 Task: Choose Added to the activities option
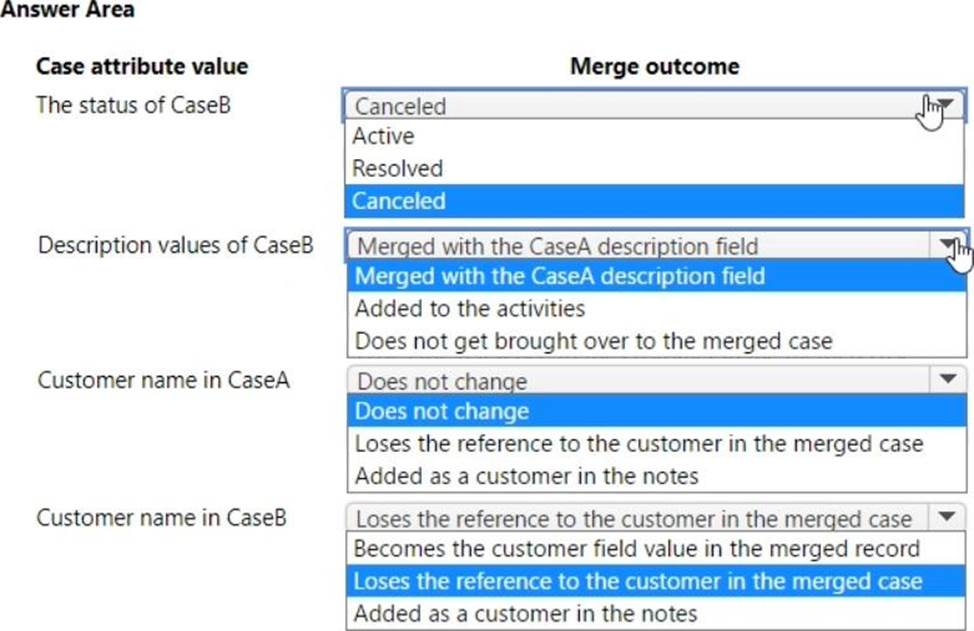[470, 309]
